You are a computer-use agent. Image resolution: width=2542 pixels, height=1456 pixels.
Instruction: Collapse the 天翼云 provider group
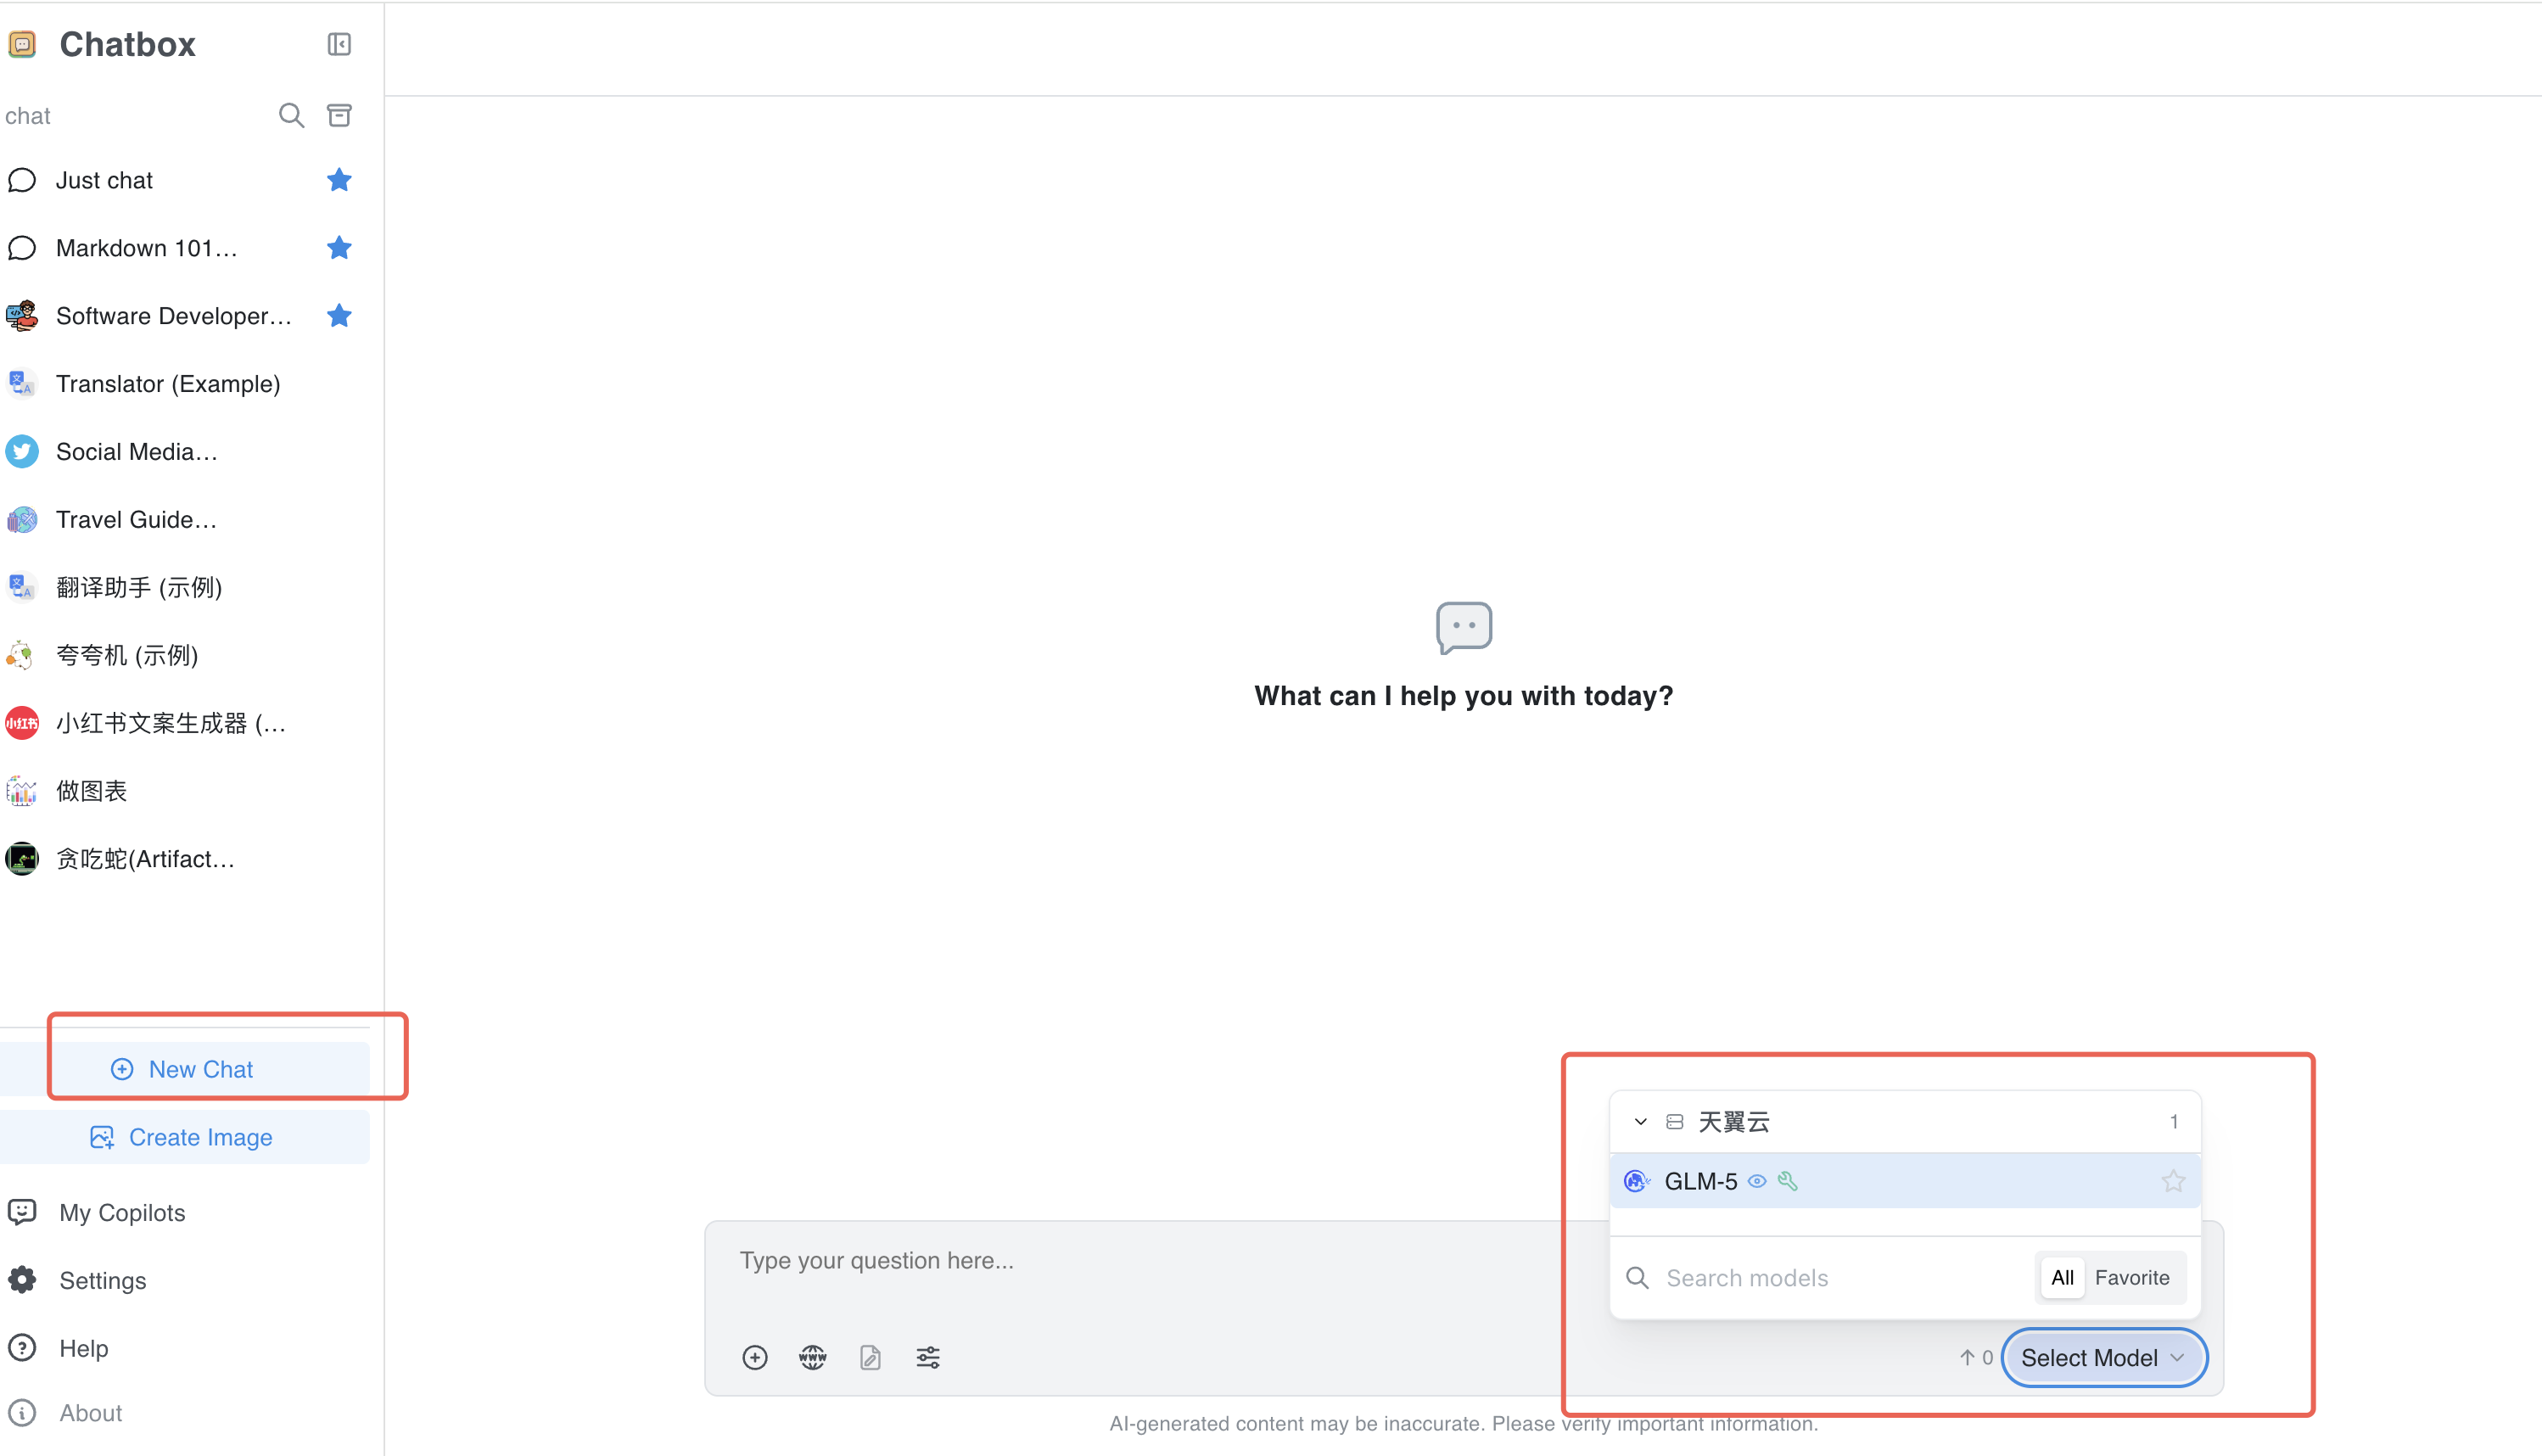1640,1122
